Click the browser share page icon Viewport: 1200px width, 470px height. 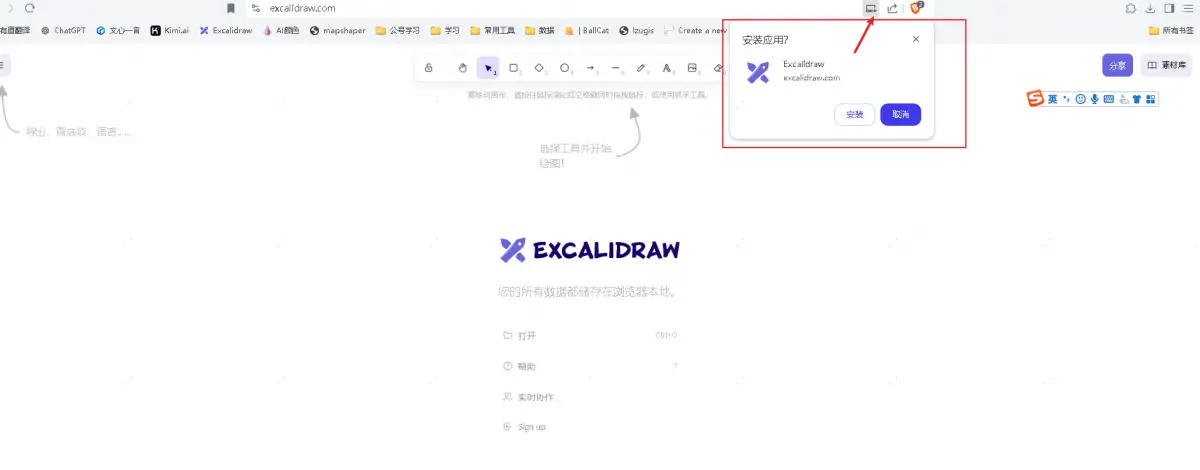(x=892, y=8)
